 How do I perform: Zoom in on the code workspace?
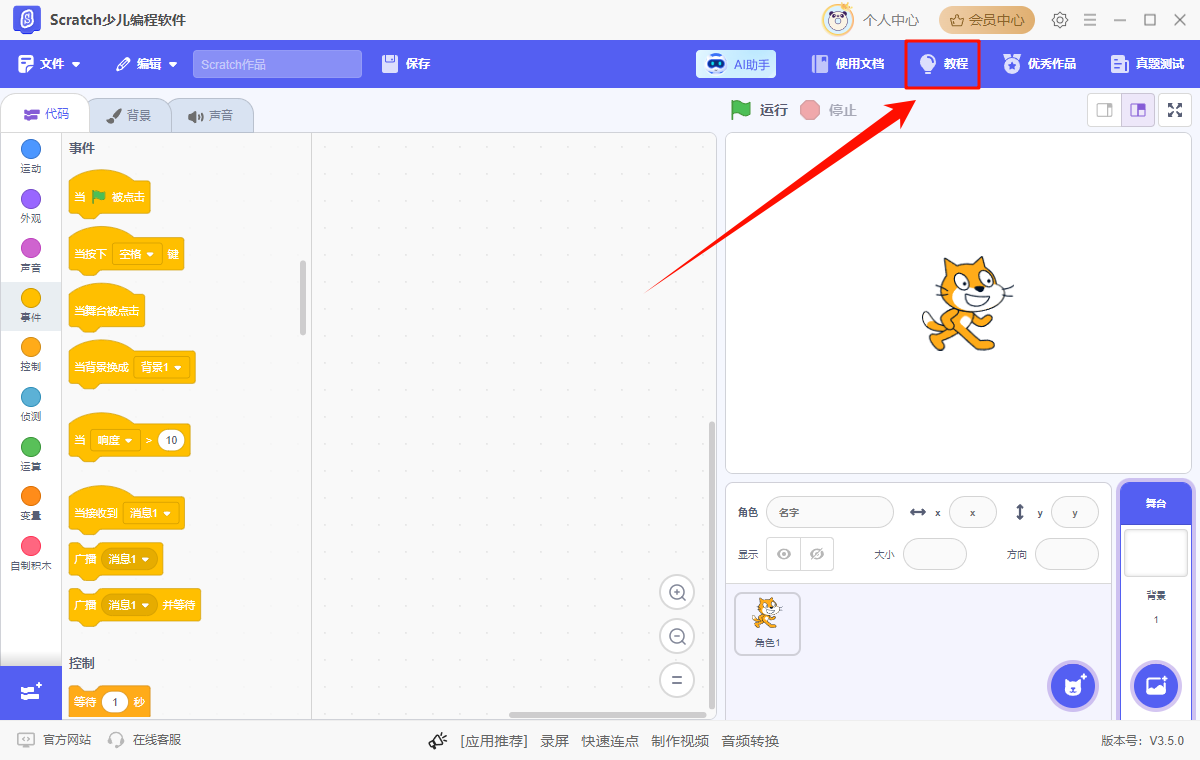click(677, 592)
